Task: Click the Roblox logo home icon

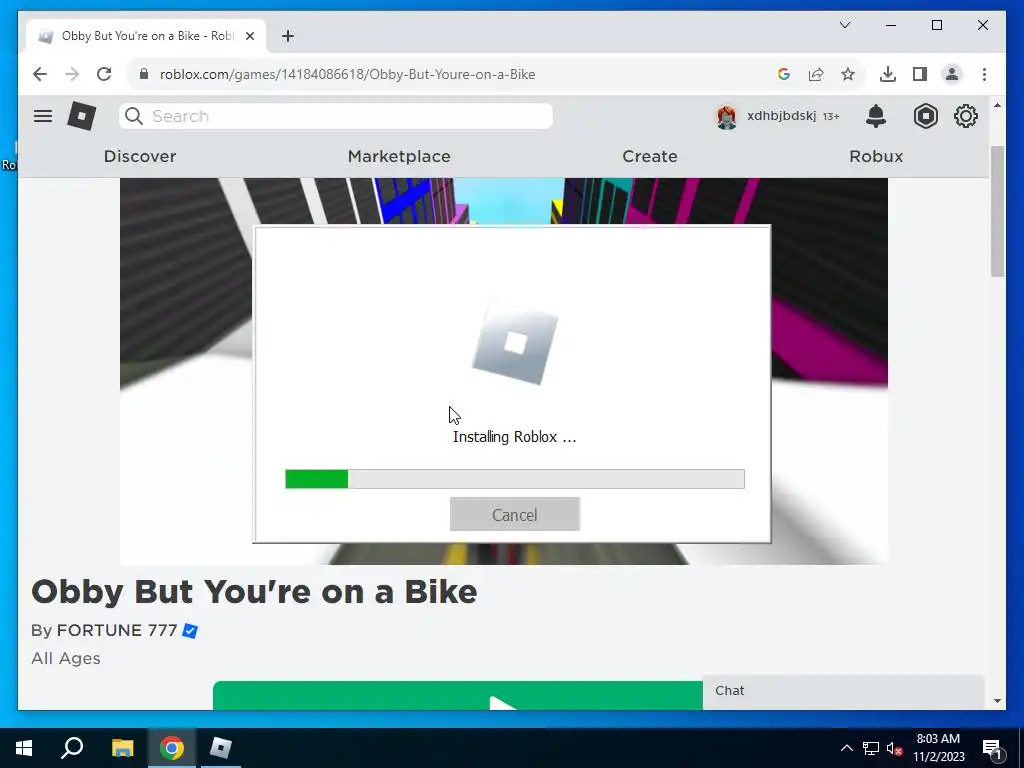Action: click(82, 116)
